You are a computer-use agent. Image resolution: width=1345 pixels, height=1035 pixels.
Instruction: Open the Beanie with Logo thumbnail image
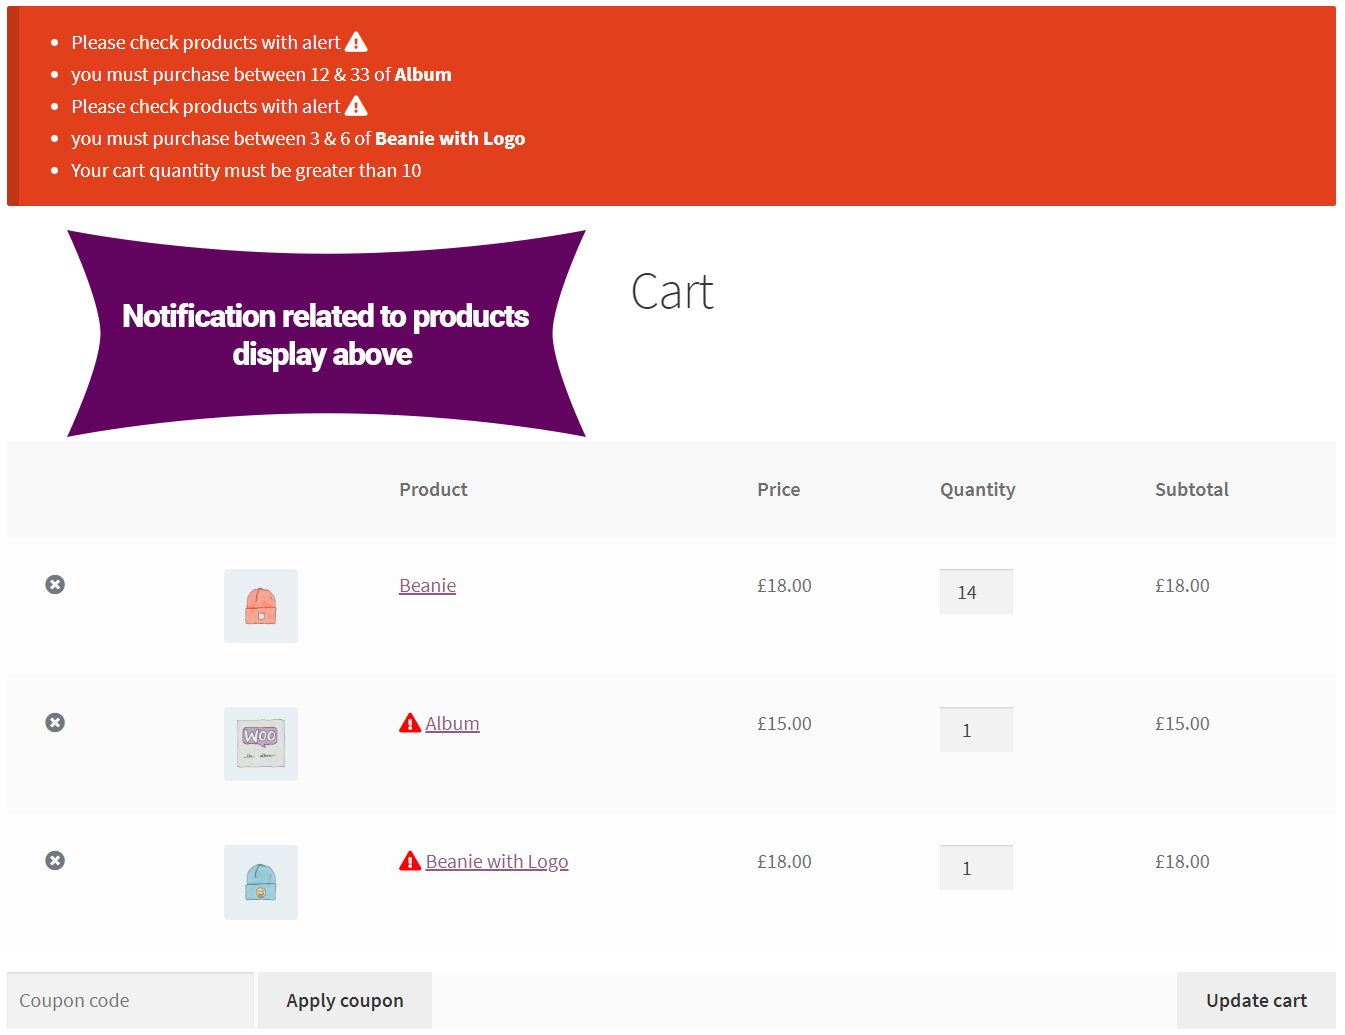pyautogui.click(x=260, y=881)
